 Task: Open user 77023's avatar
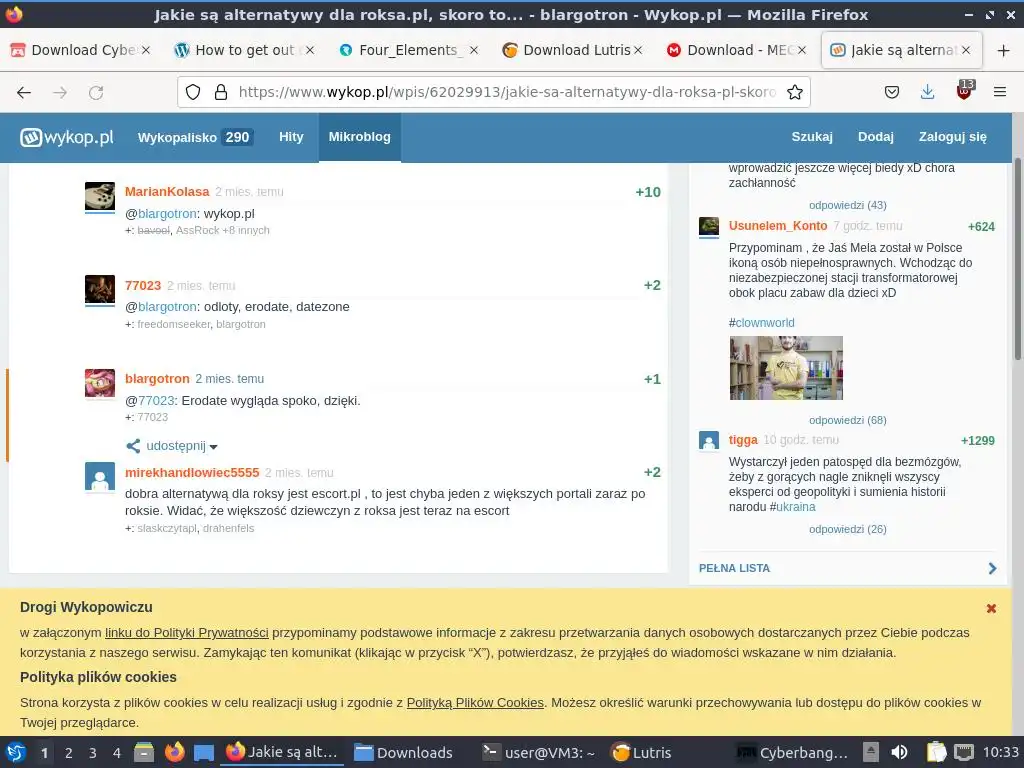coord(100,290)
